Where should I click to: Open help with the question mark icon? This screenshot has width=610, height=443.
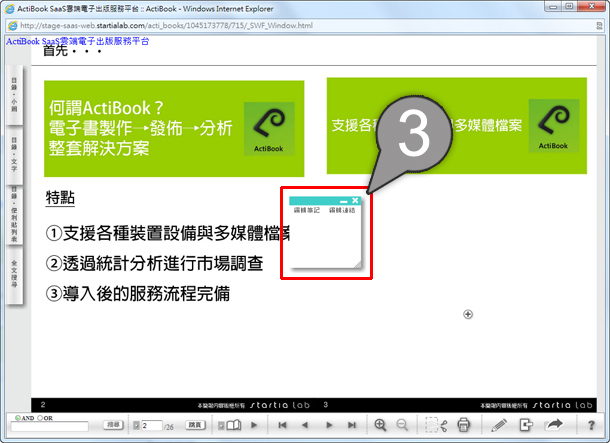591,425
